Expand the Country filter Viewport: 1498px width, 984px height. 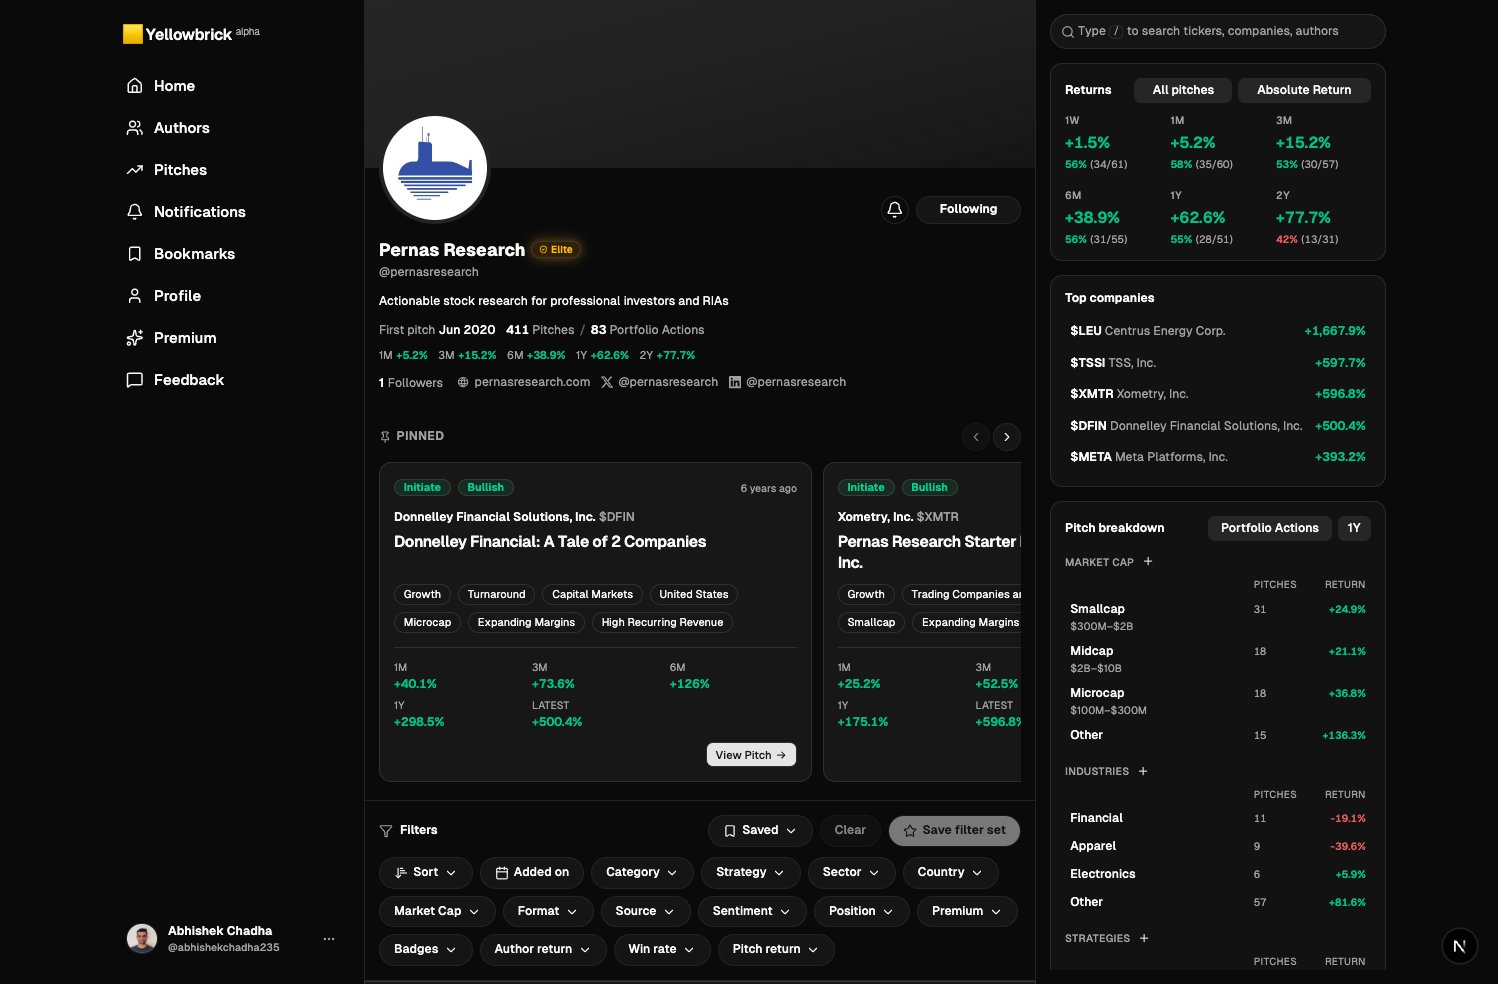pos(950,872)
